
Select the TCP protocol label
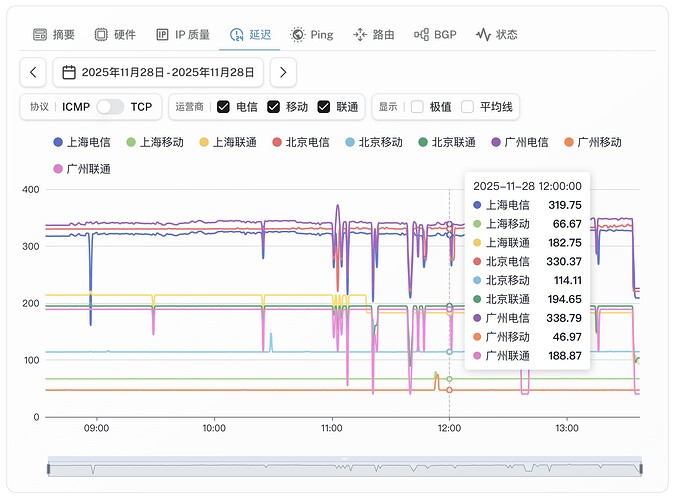coord(141,107)
